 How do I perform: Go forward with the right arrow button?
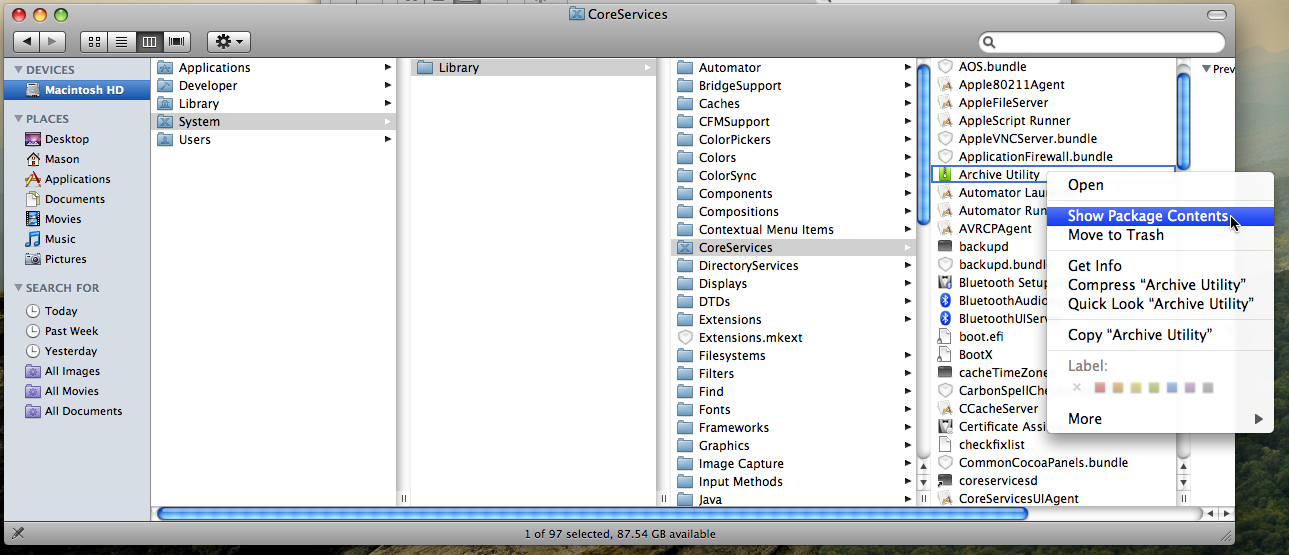[53, 41]
